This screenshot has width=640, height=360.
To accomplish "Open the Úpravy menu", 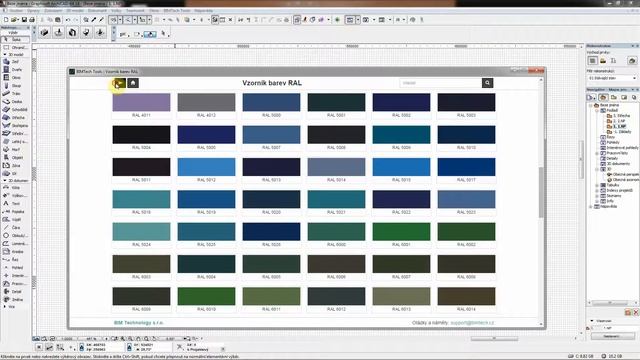I will [33, 11].
